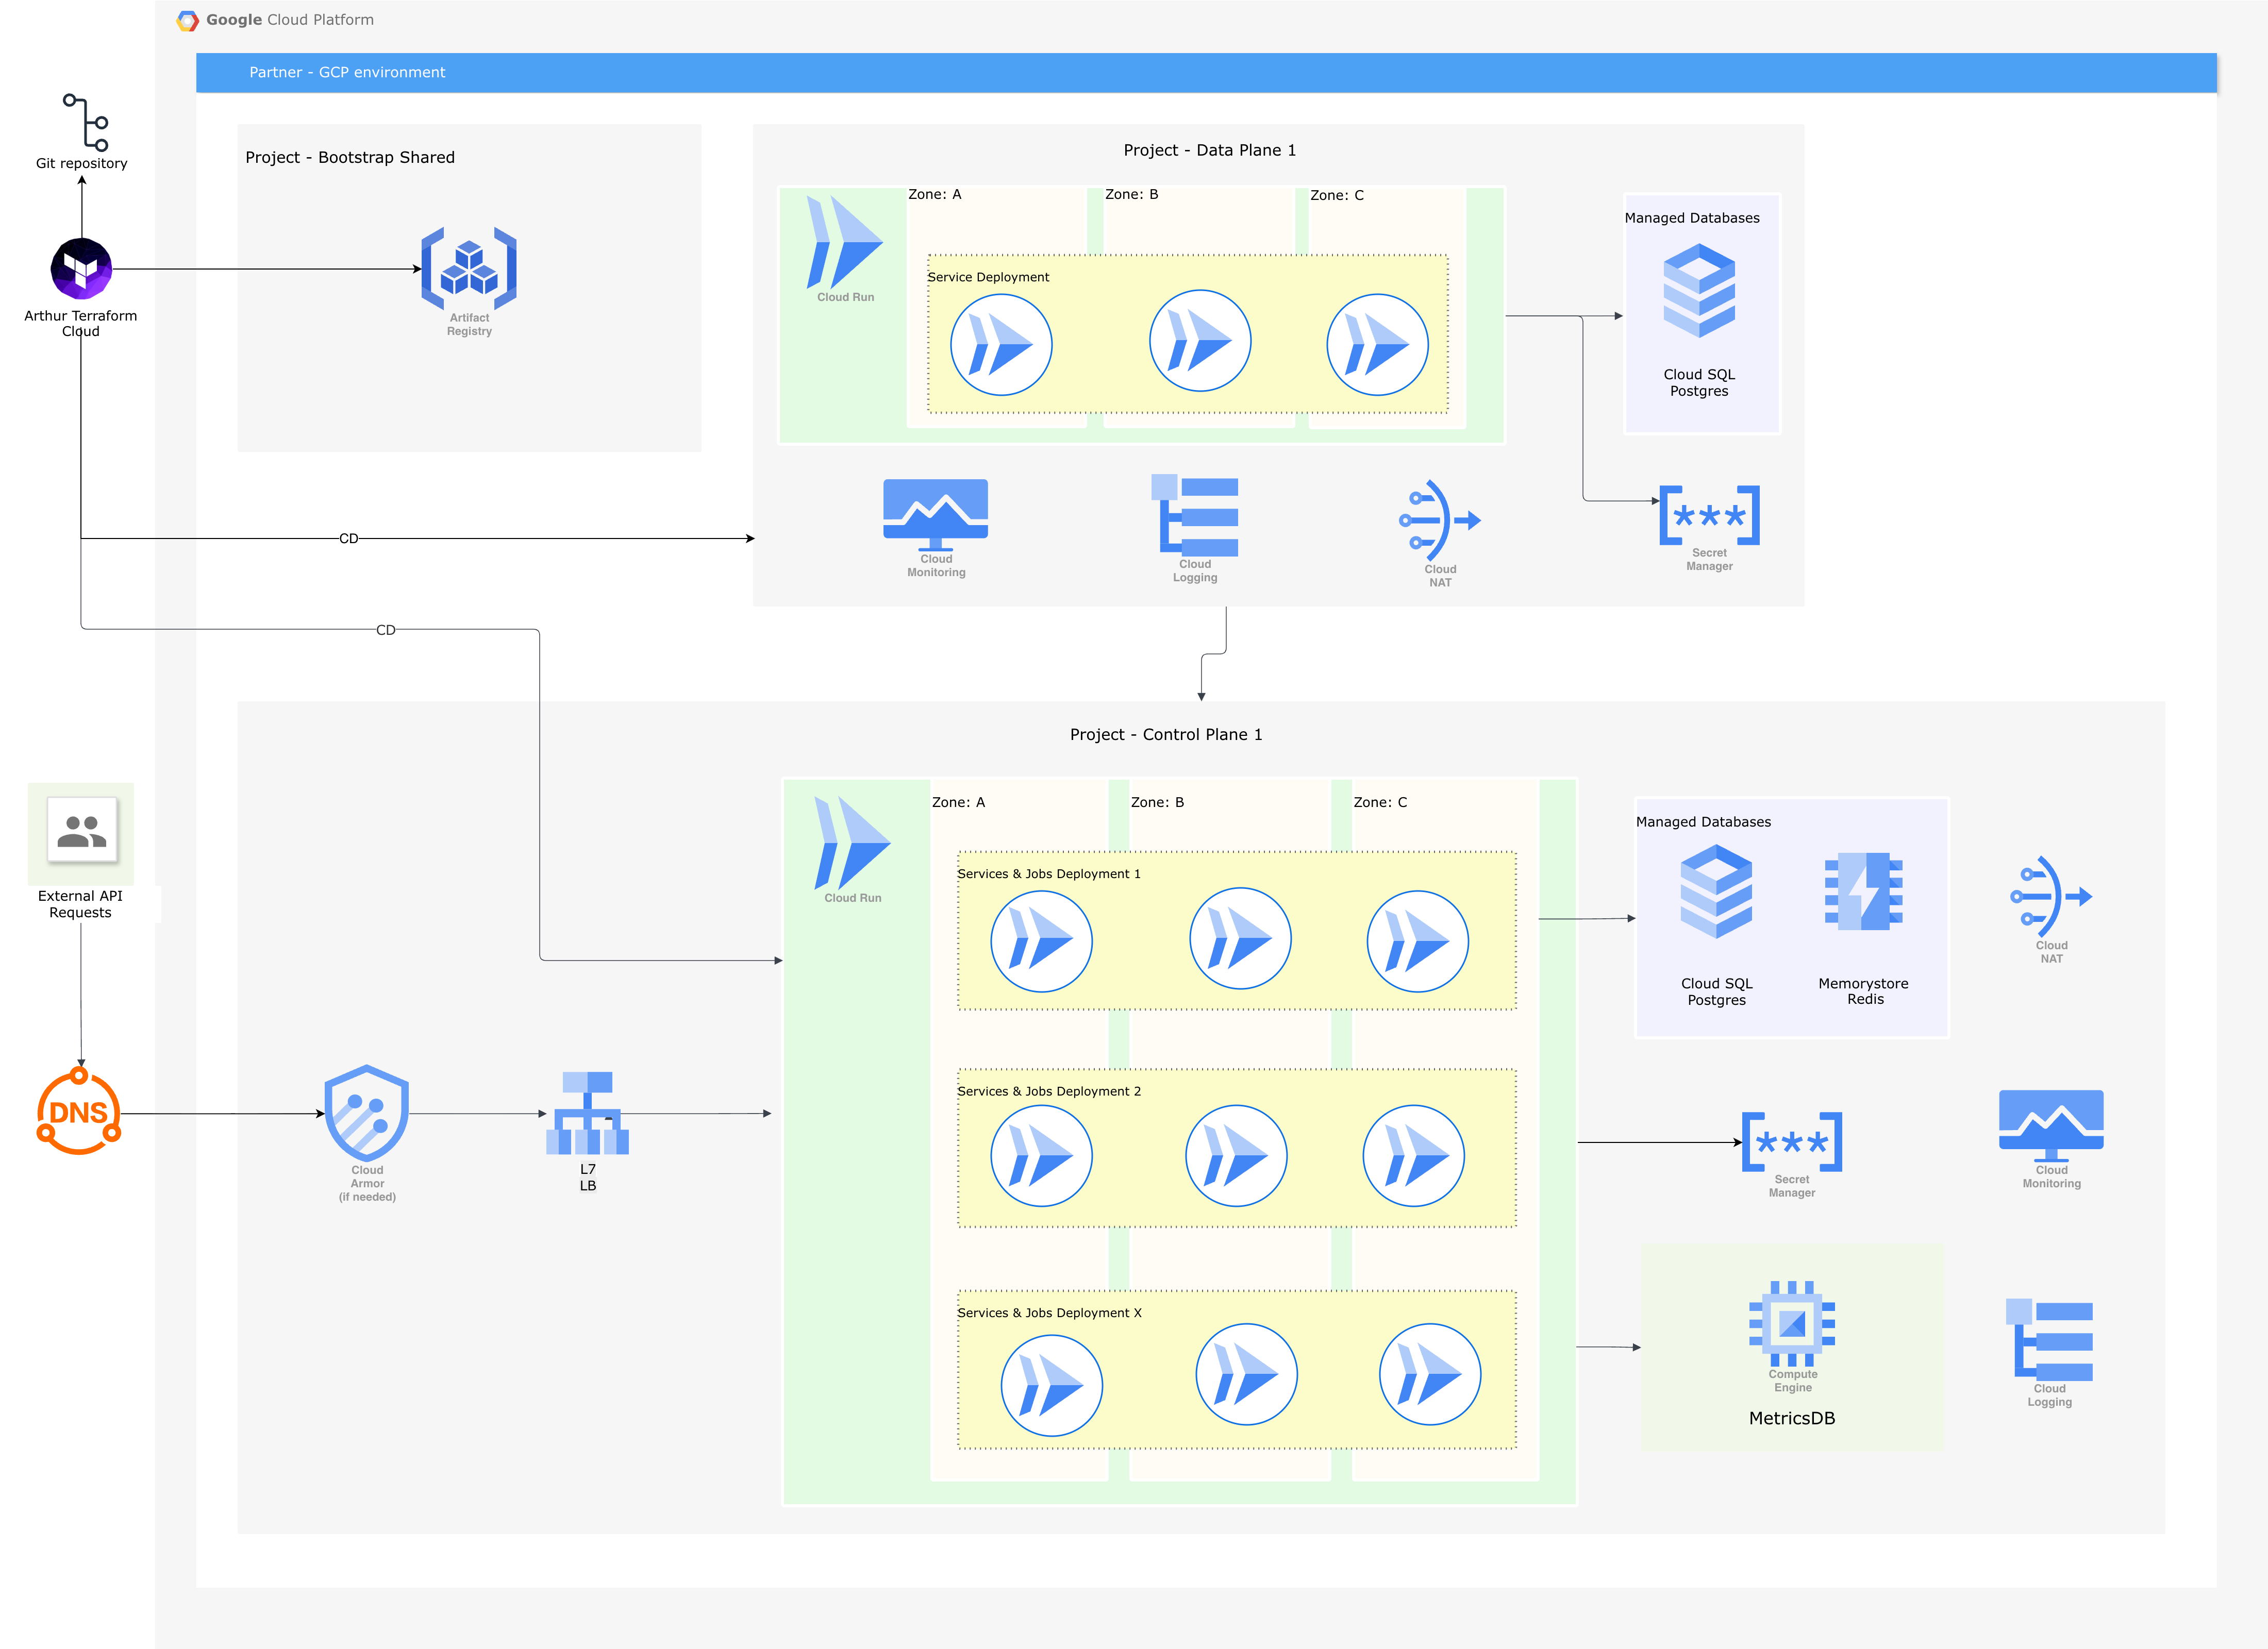
Task: Click the Cloud Armor shield icon
Action: point(366,1112)
